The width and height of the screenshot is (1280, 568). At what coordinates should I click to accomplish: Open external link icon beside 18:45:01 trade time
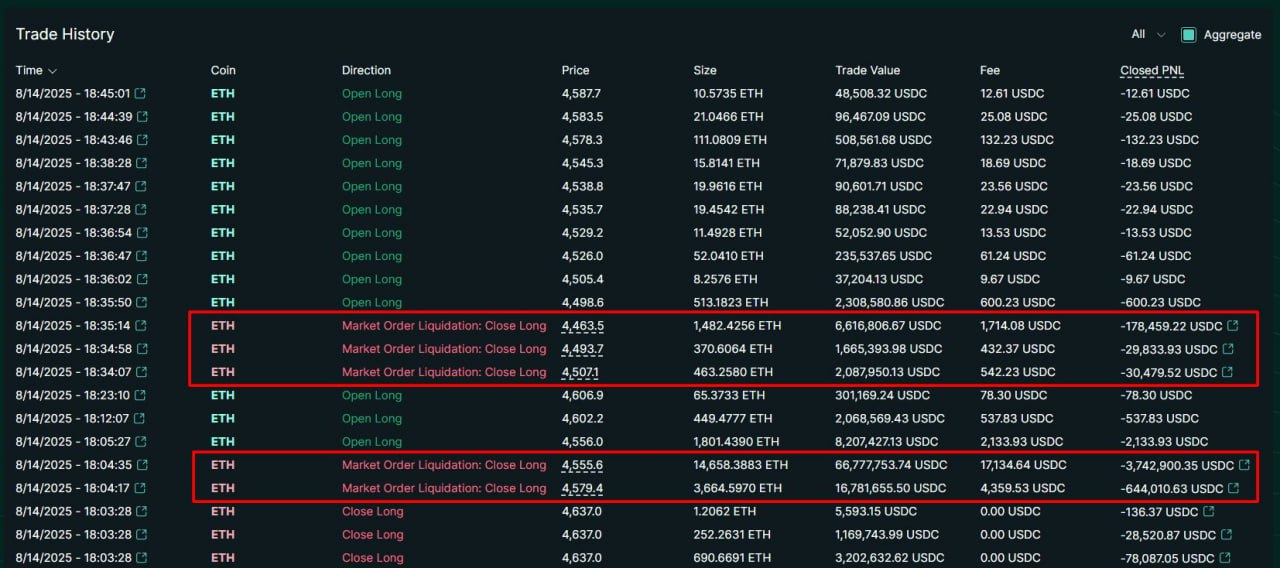coord(141,94)
